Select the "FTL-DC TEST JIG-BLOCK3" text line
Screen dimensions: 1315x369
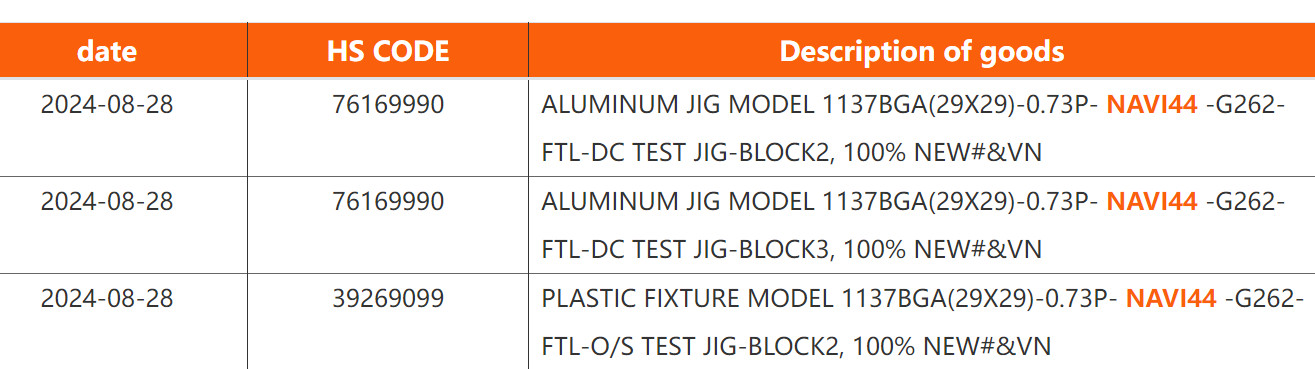coord(686,250)
